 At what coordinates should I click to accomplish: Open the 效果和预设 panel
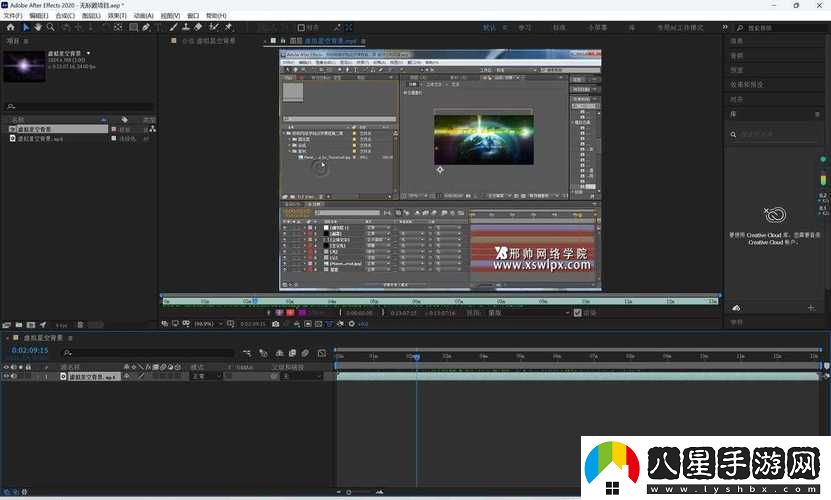pos(746,84)
